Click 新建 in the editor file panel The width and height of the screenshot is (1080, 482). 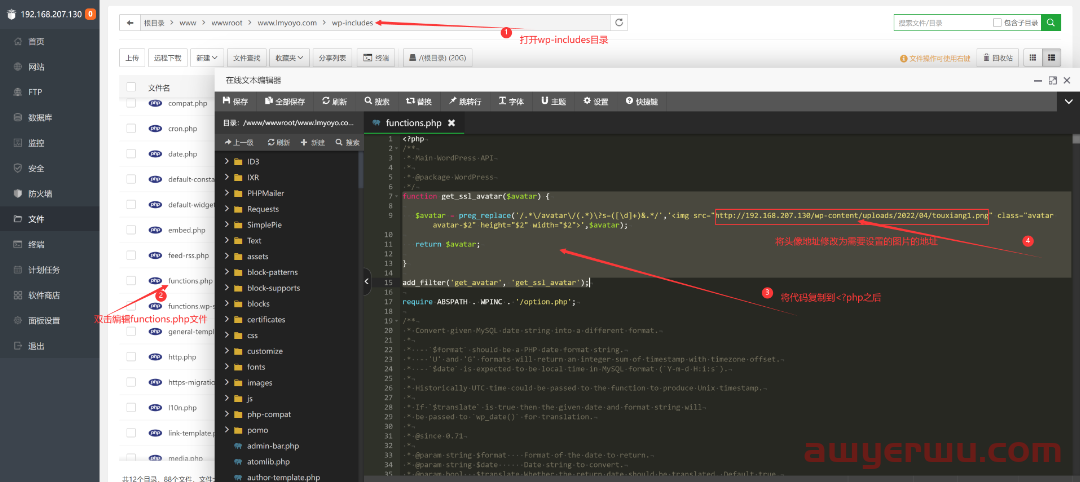point(313,143)
